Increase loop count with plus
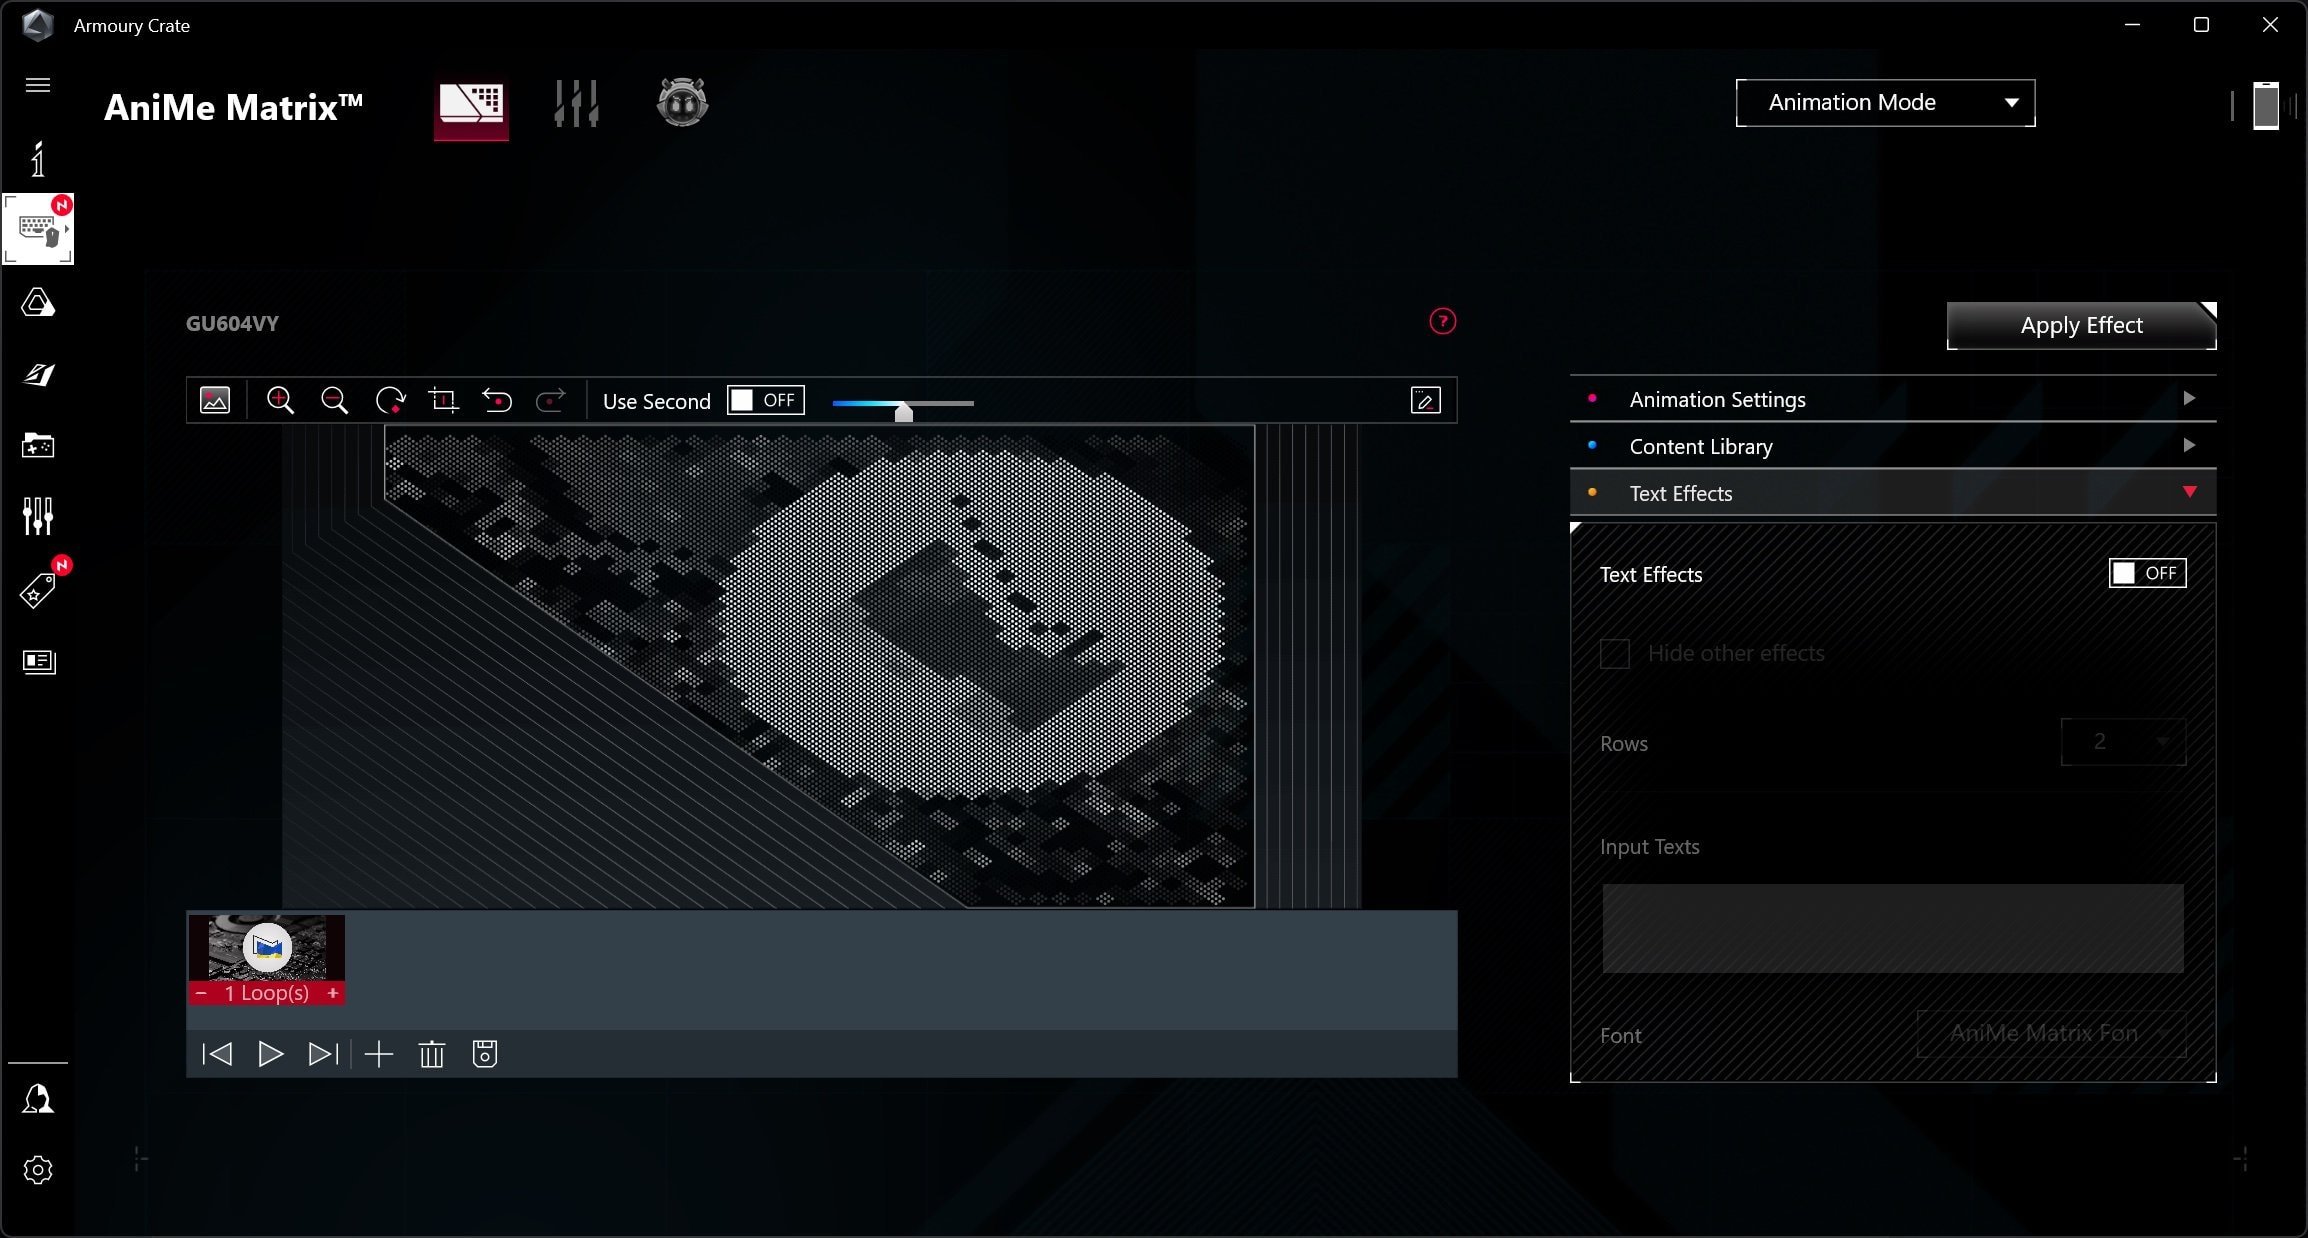2308x1238 pixels. click(333, 993)
